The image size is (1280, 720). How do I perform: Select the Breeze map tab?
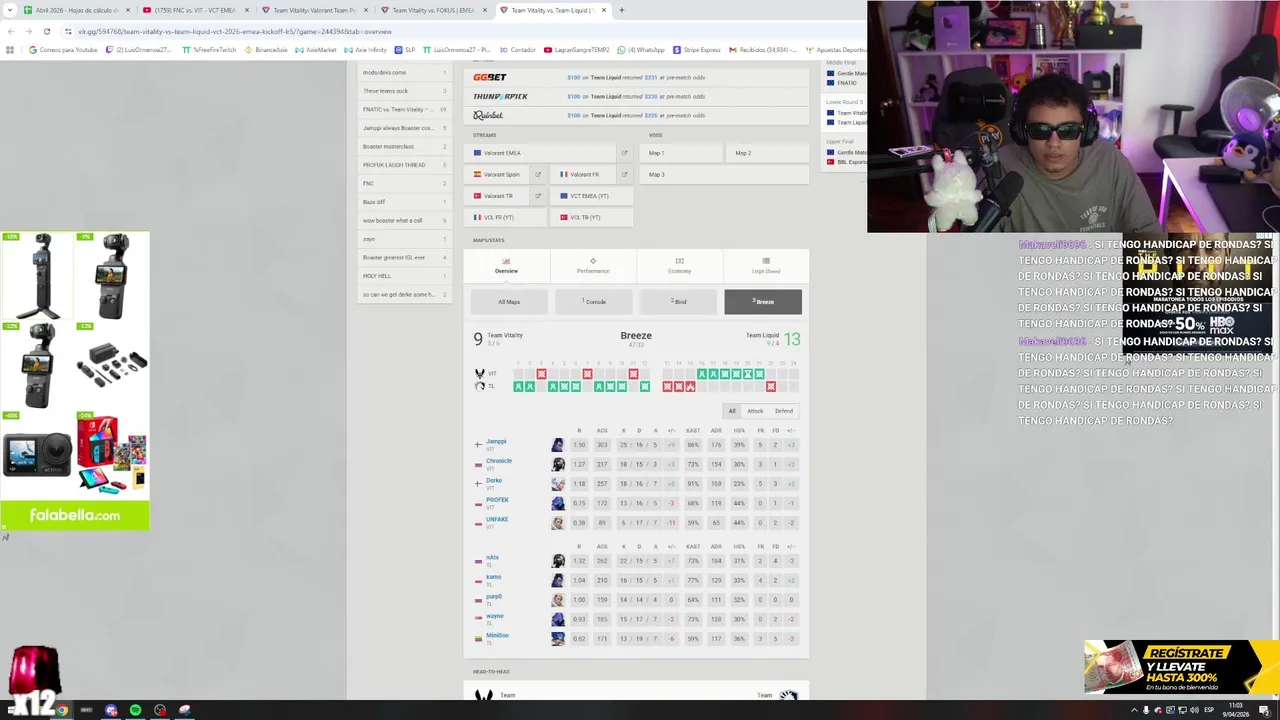763,302
